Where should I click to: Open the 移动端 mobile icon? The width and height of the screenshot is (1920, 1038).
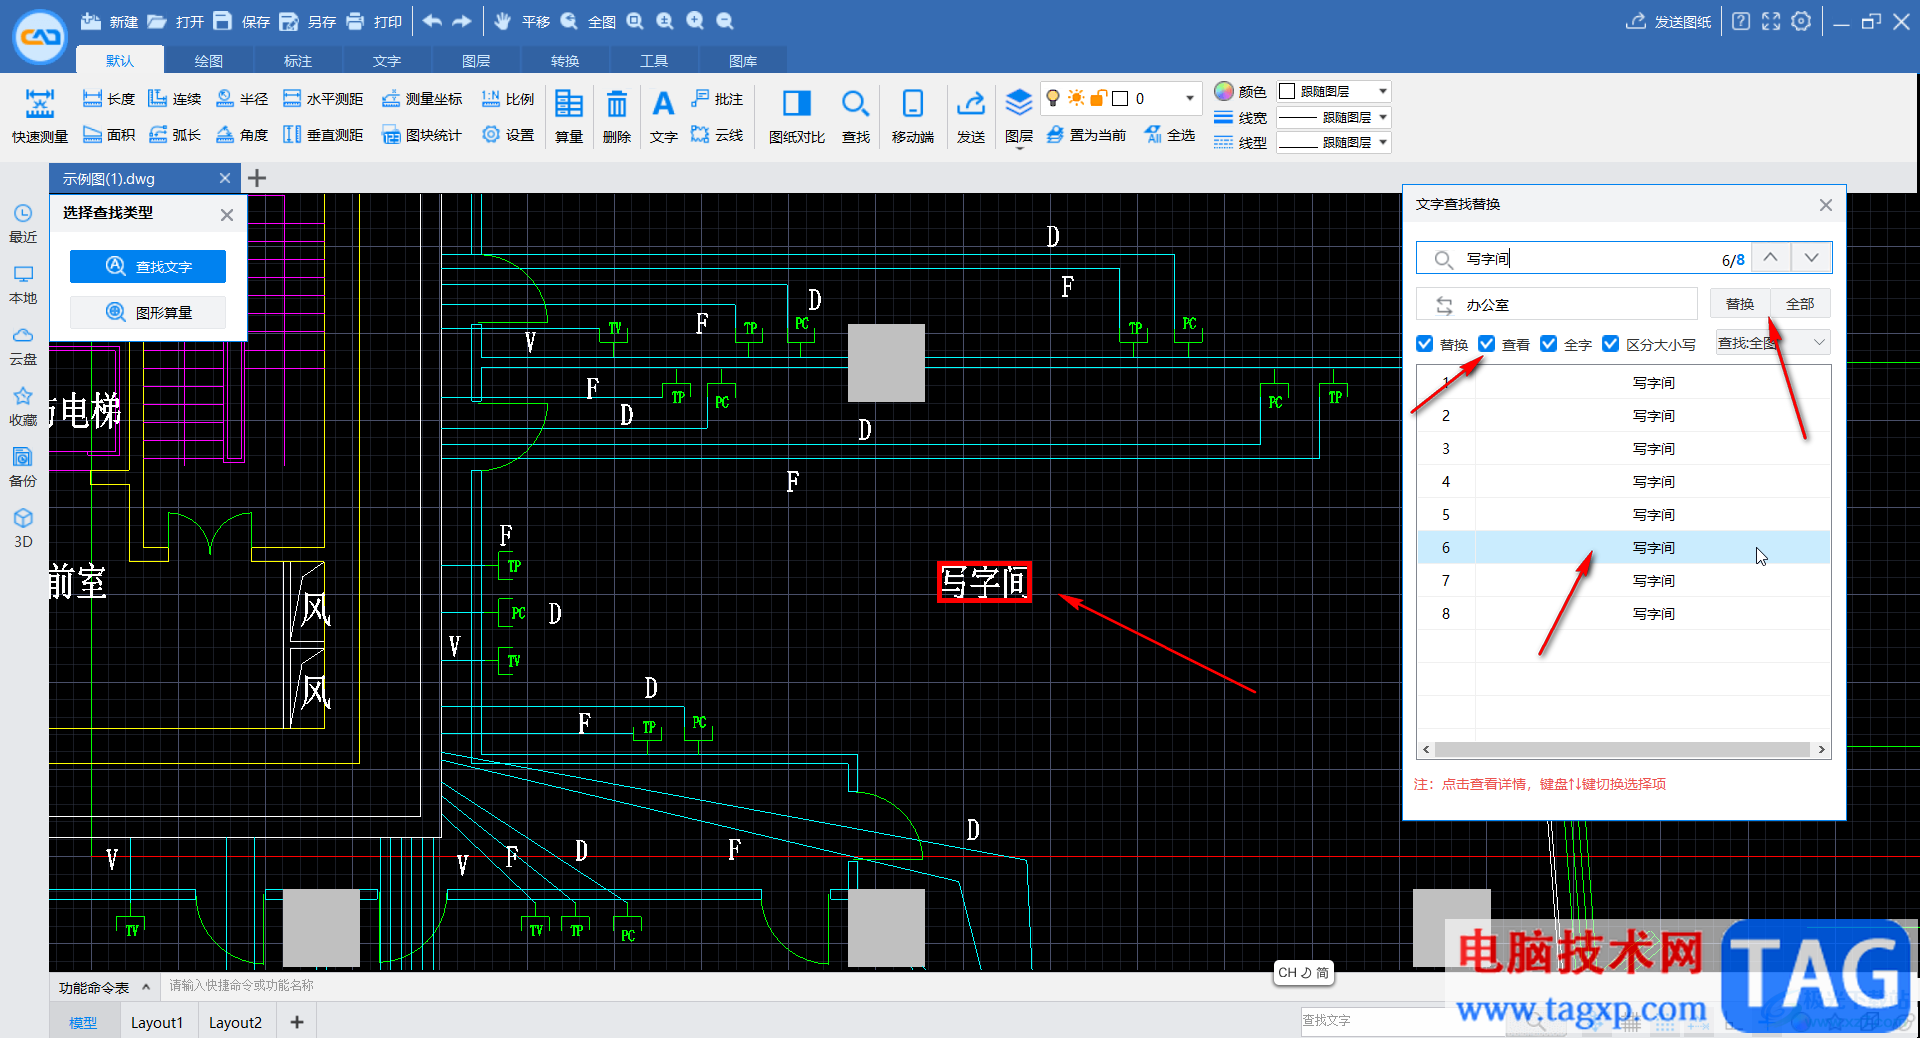point(912,116)
